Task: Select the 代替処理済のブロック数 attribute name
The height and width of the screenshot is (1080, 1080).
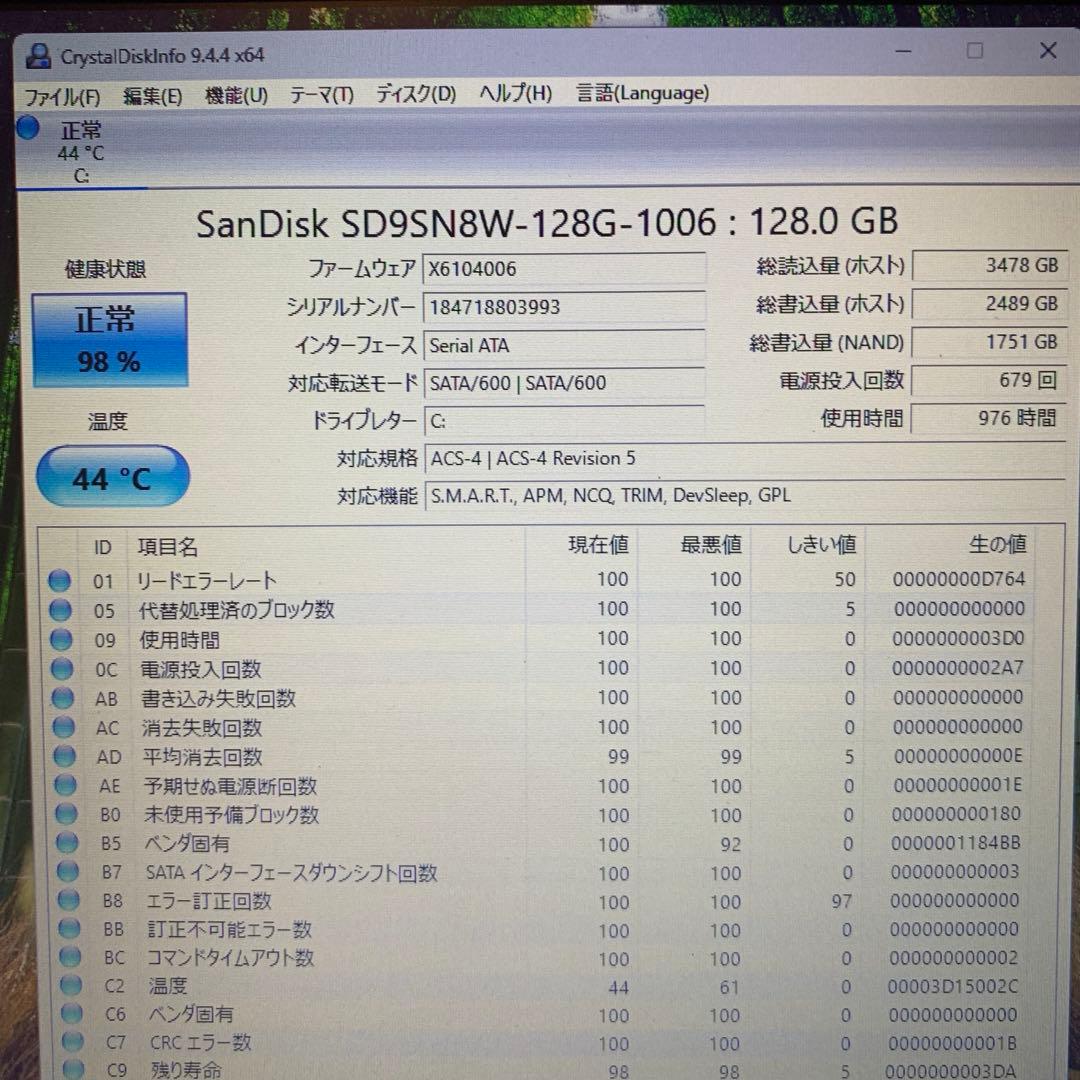Action: pos(236,610)
